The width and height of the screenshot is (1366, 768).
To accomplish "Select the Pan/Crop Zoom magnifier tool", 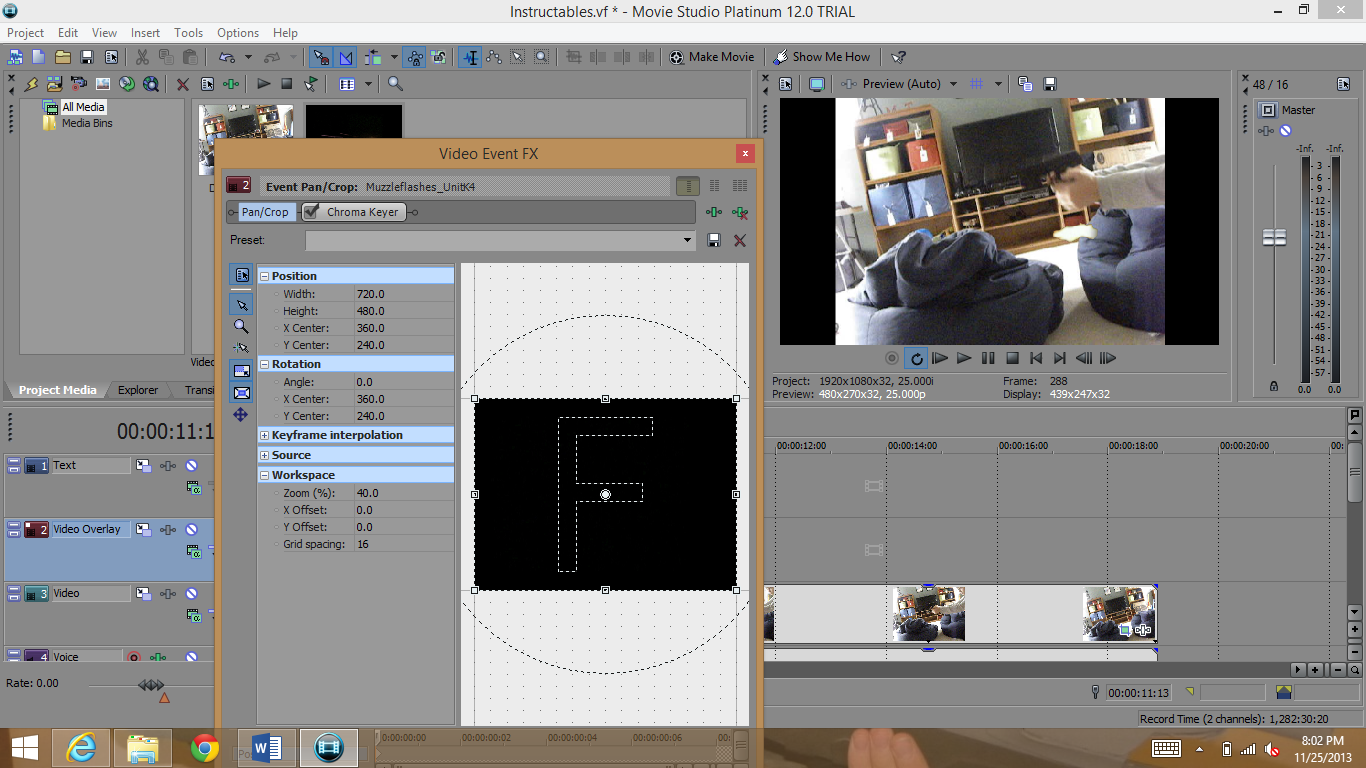I will (x=241, y=325).
